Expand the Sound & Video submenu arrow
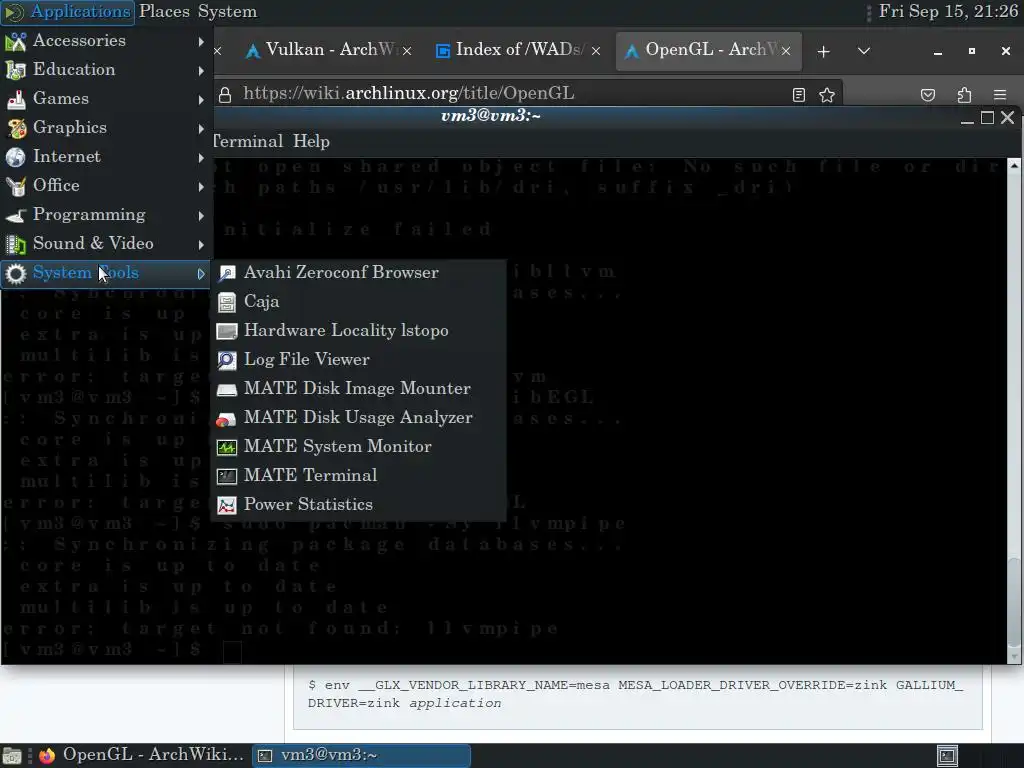This screenshot has width=1024, height=768. (201, 245)
